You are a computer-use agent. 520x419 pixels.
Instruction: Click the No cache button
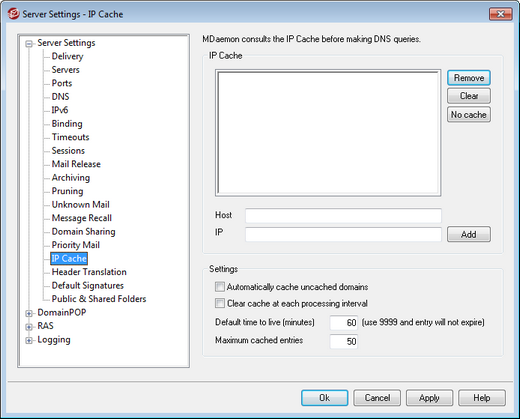pyautogui.click(x=469, y=115)
